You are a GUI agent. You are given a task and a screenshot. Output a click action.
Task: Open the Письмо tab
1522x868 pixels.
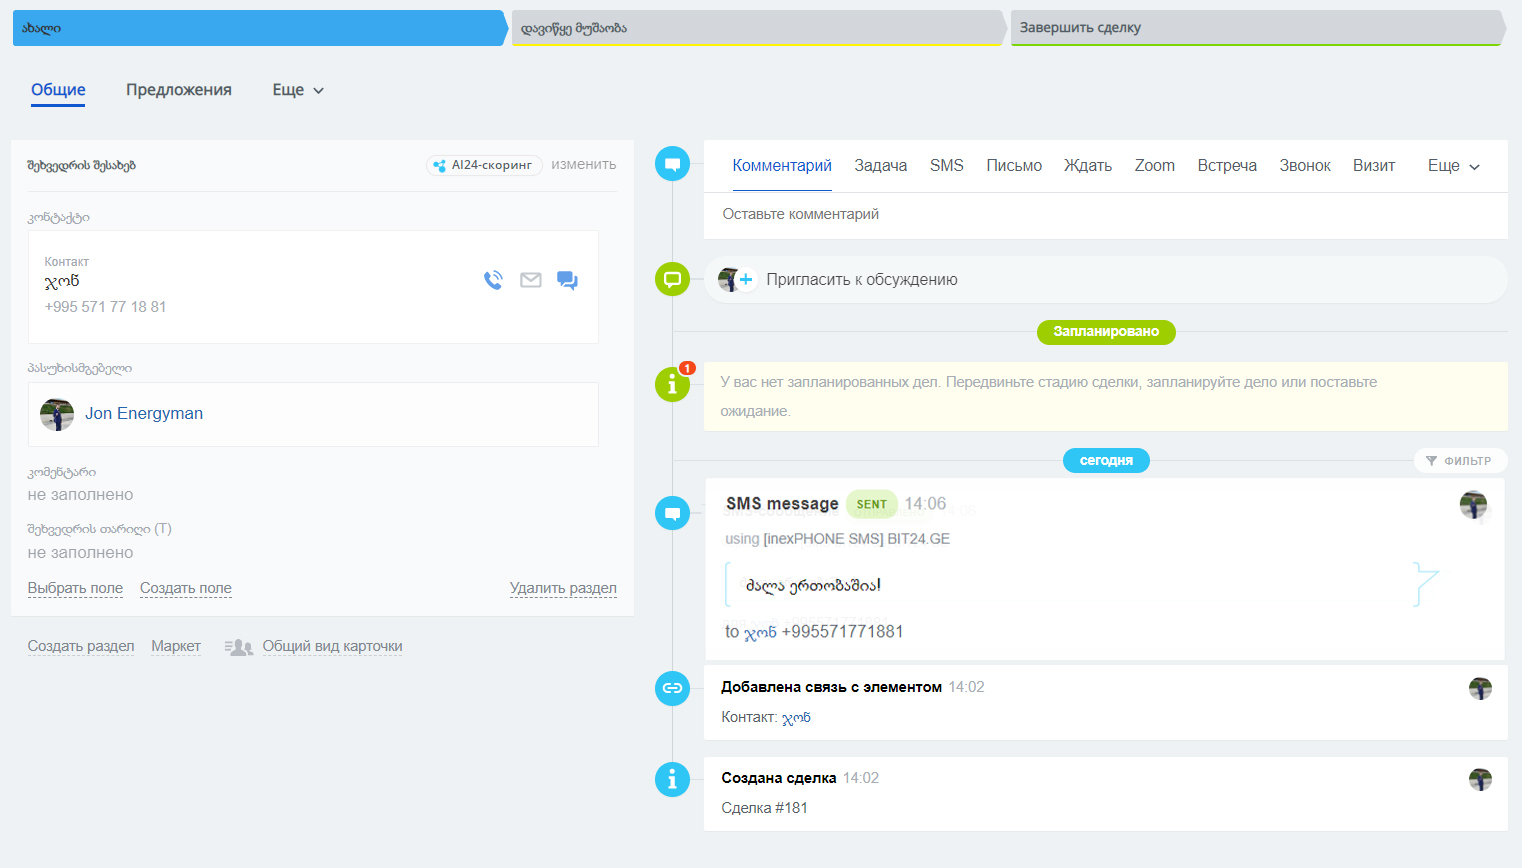(x=1014, y=166)
